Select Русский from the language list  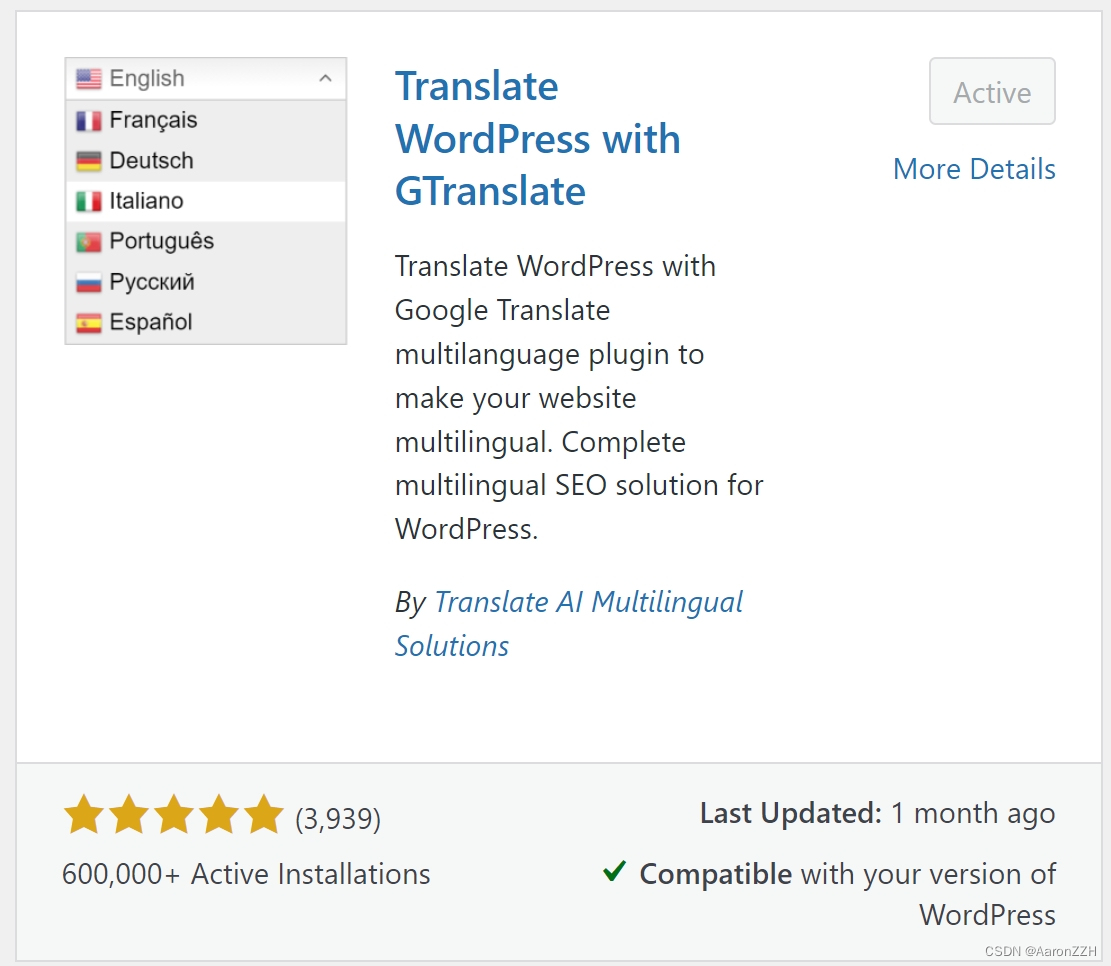click(205, 282)
